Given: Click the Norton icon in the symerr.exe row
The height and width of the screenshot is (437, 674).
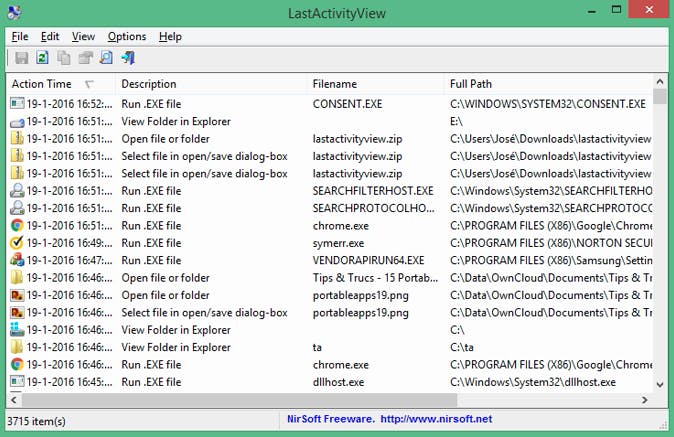Looking at the screenshot, I should (x=17, y=243).
